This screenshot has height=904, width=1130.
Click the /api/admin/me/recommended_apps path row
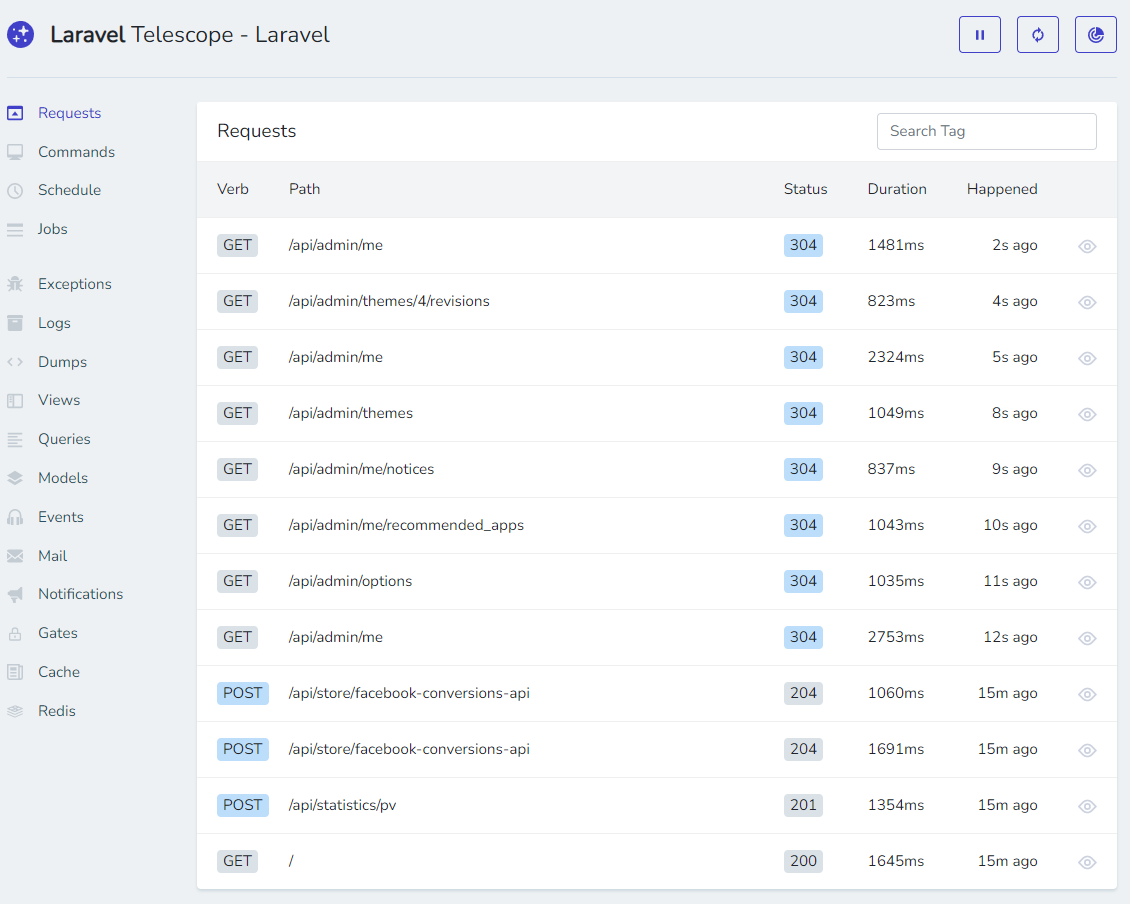pyautogui.click(x=406, y=525)
